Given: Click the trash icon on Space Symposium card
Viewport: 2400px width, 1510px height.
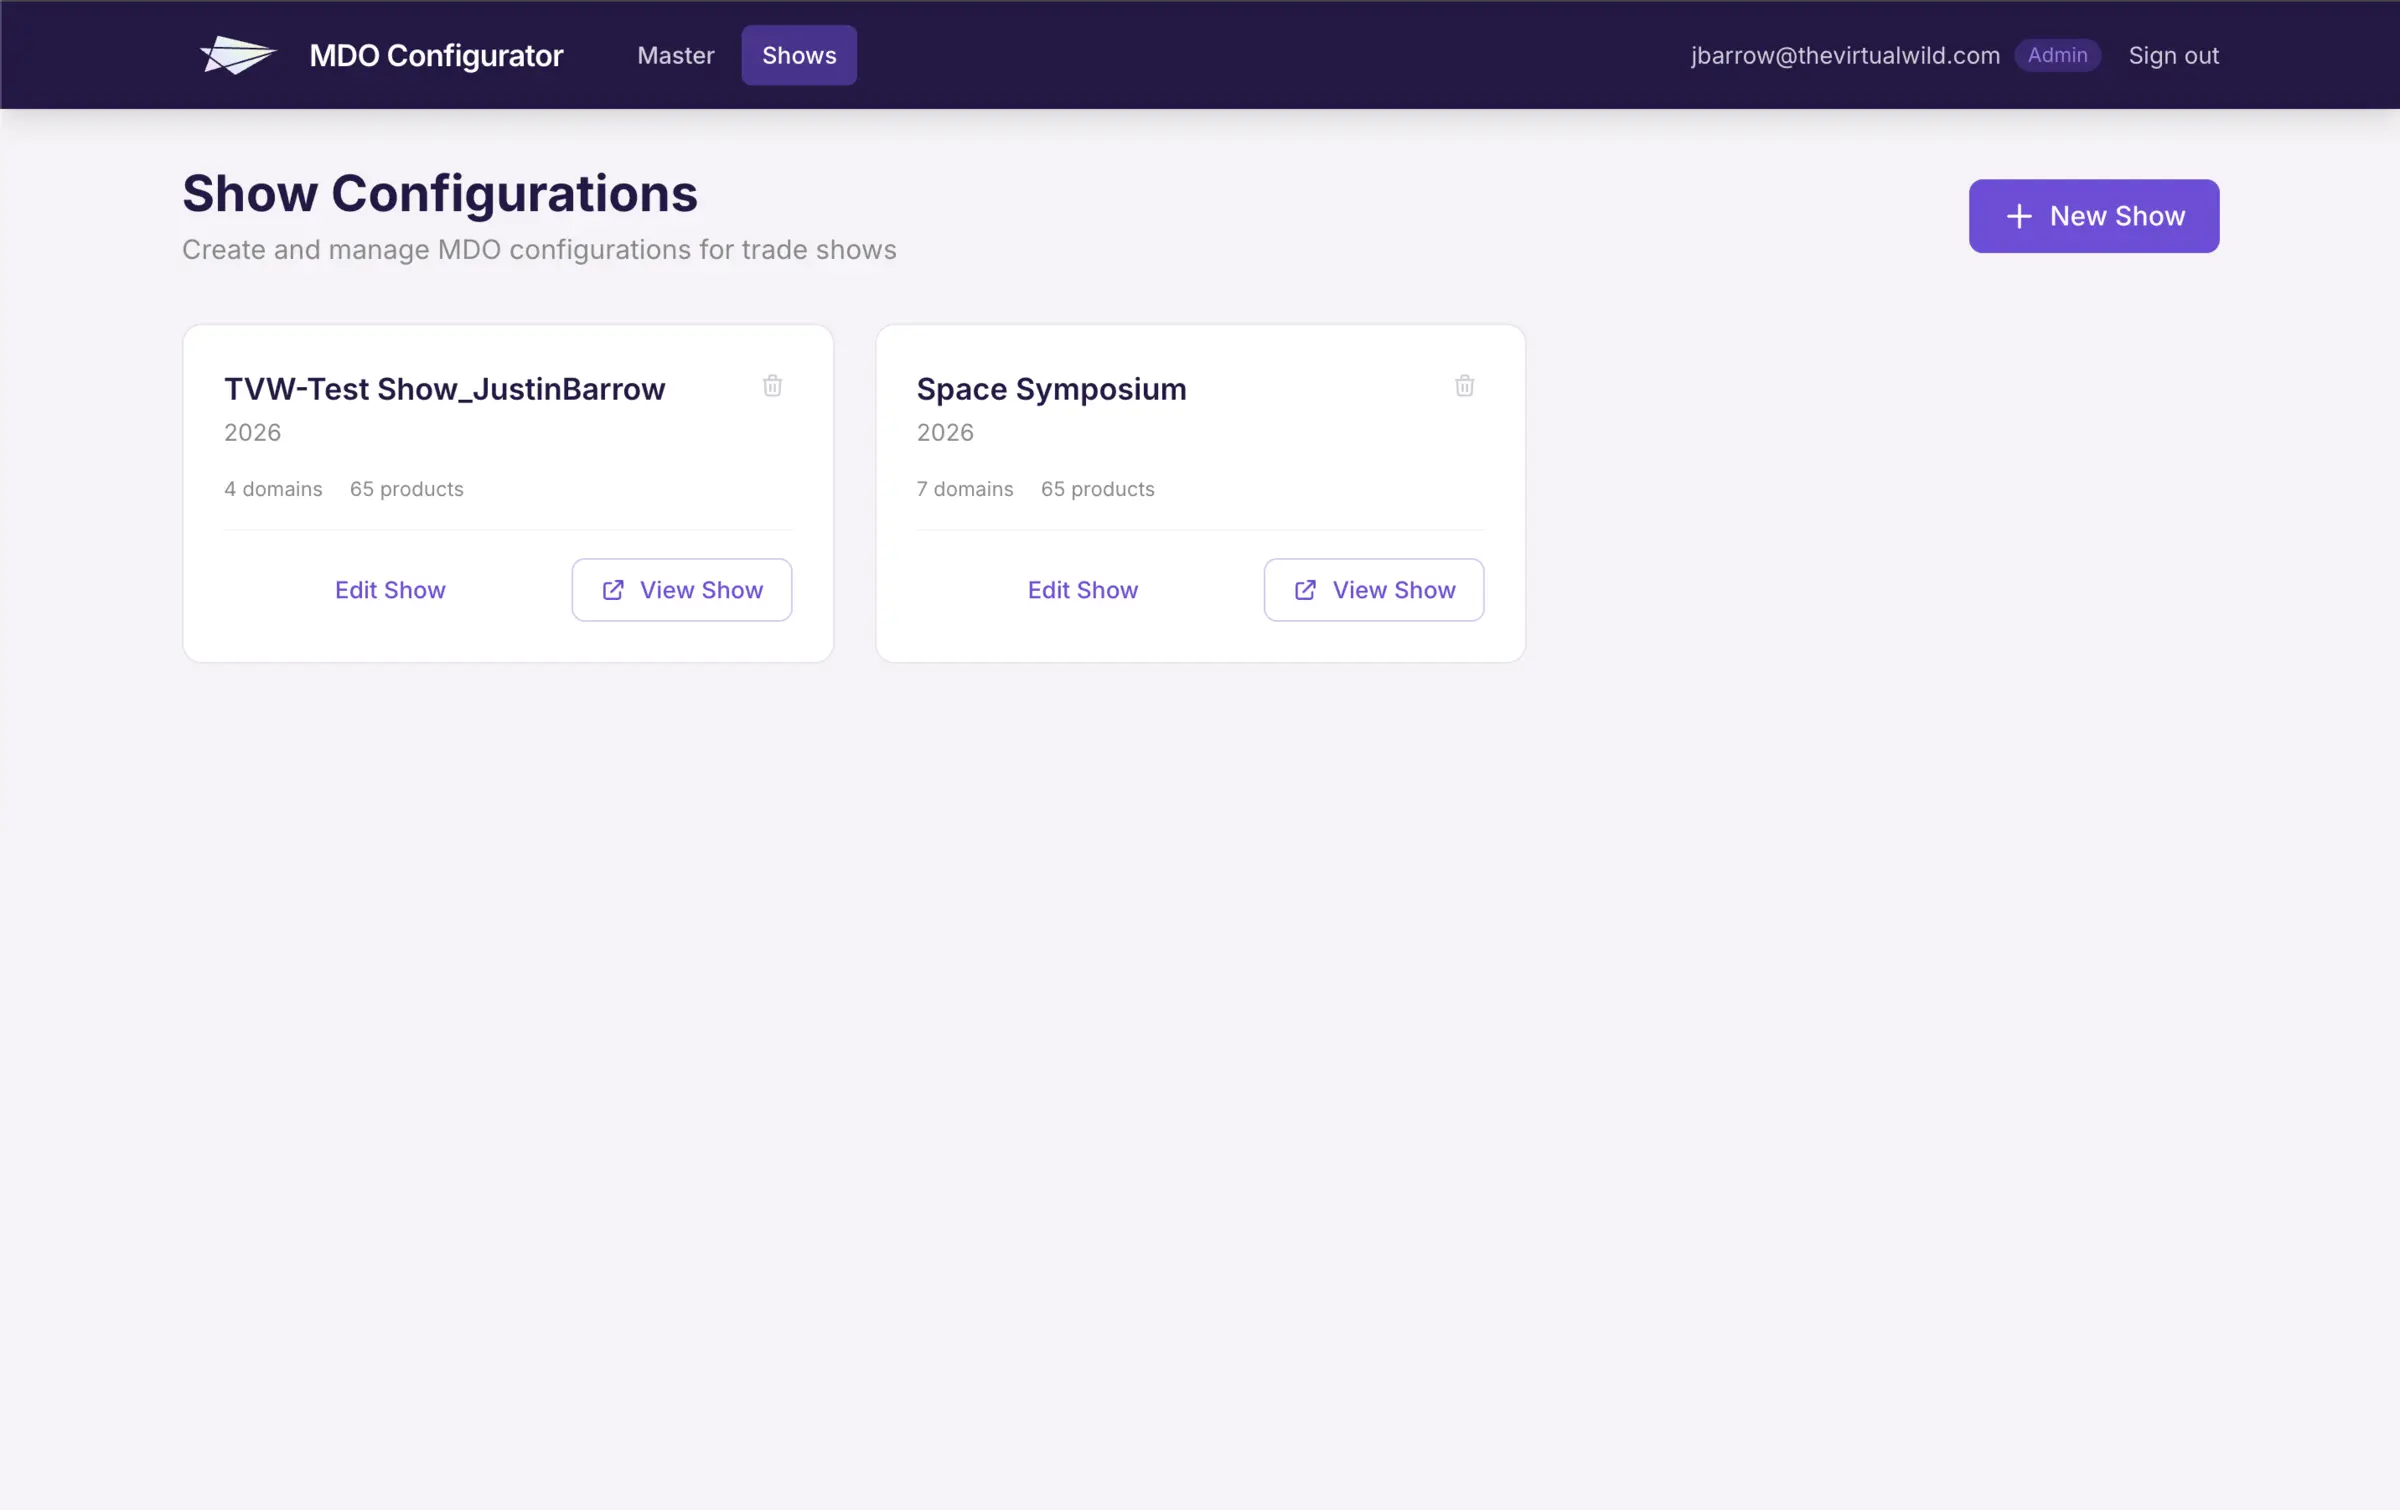Looking at the screenshot, I should 1464,386.
